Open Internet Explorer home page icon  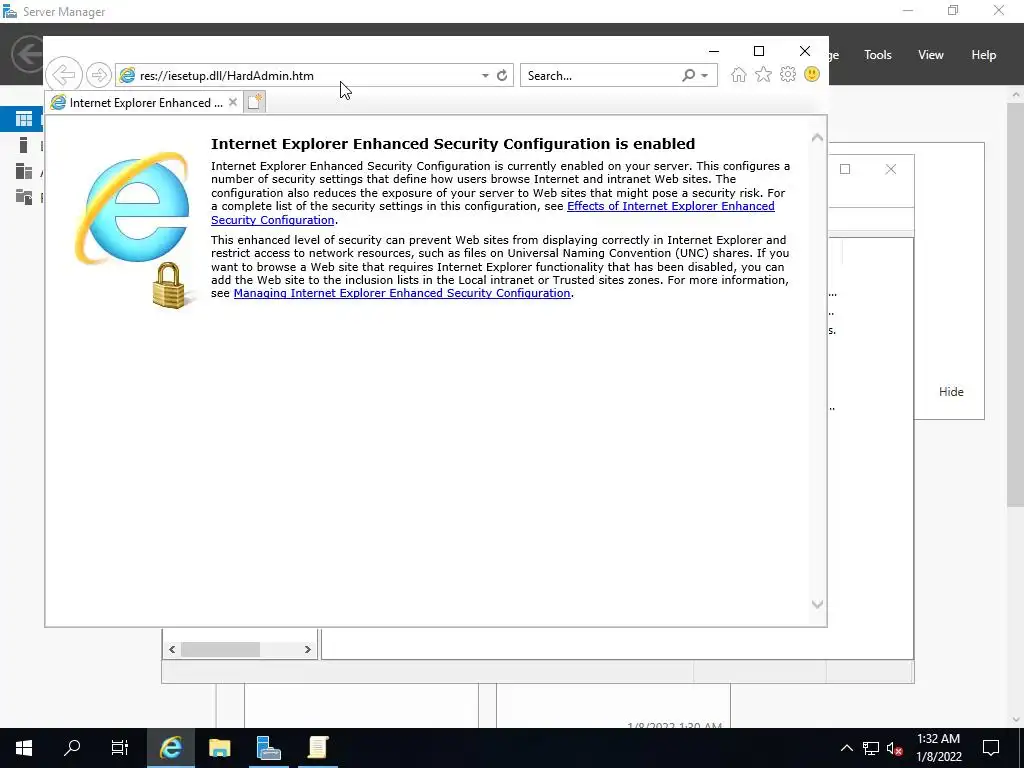[739, 75]
